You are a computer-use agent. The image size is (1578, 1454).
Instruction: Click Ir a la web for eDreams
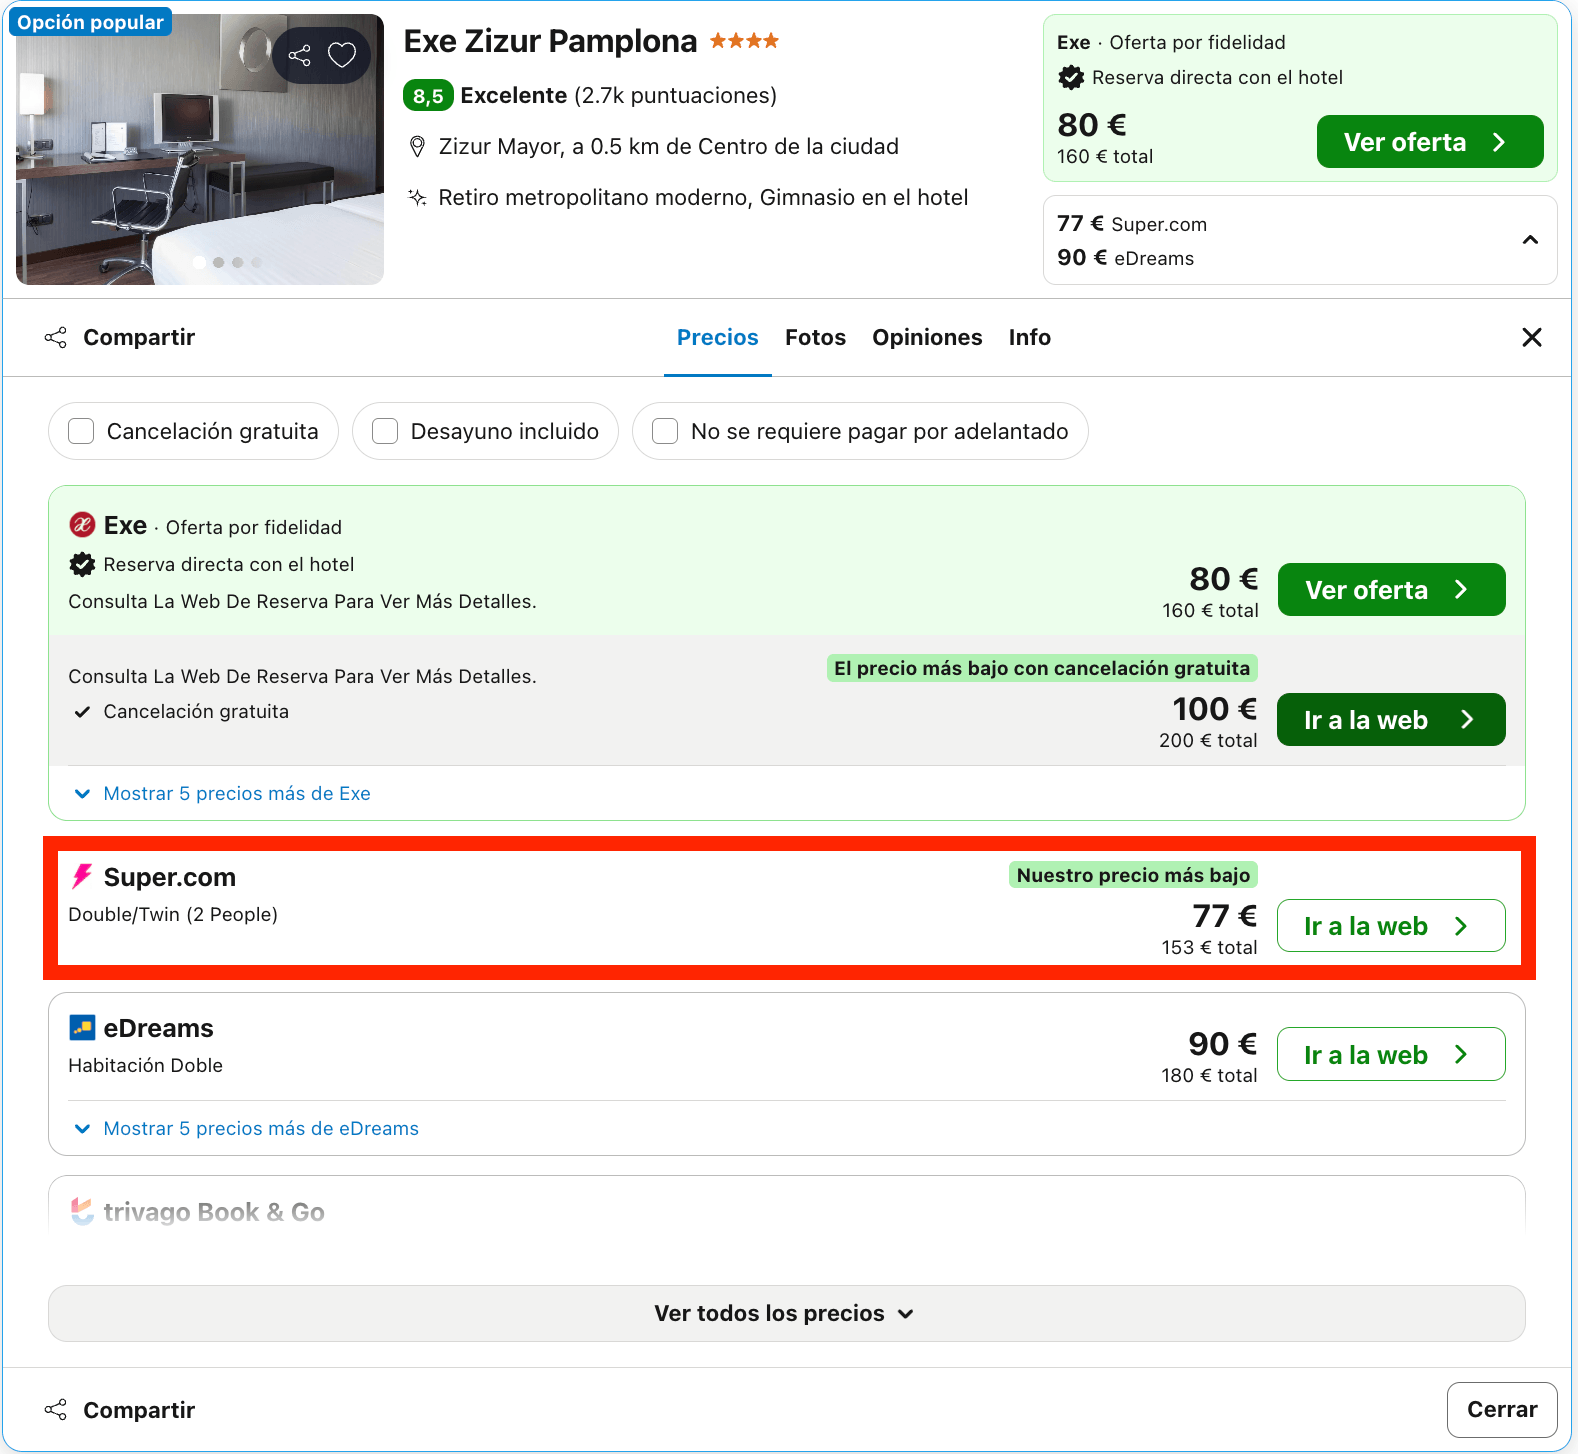[x=1391, y=1054]
